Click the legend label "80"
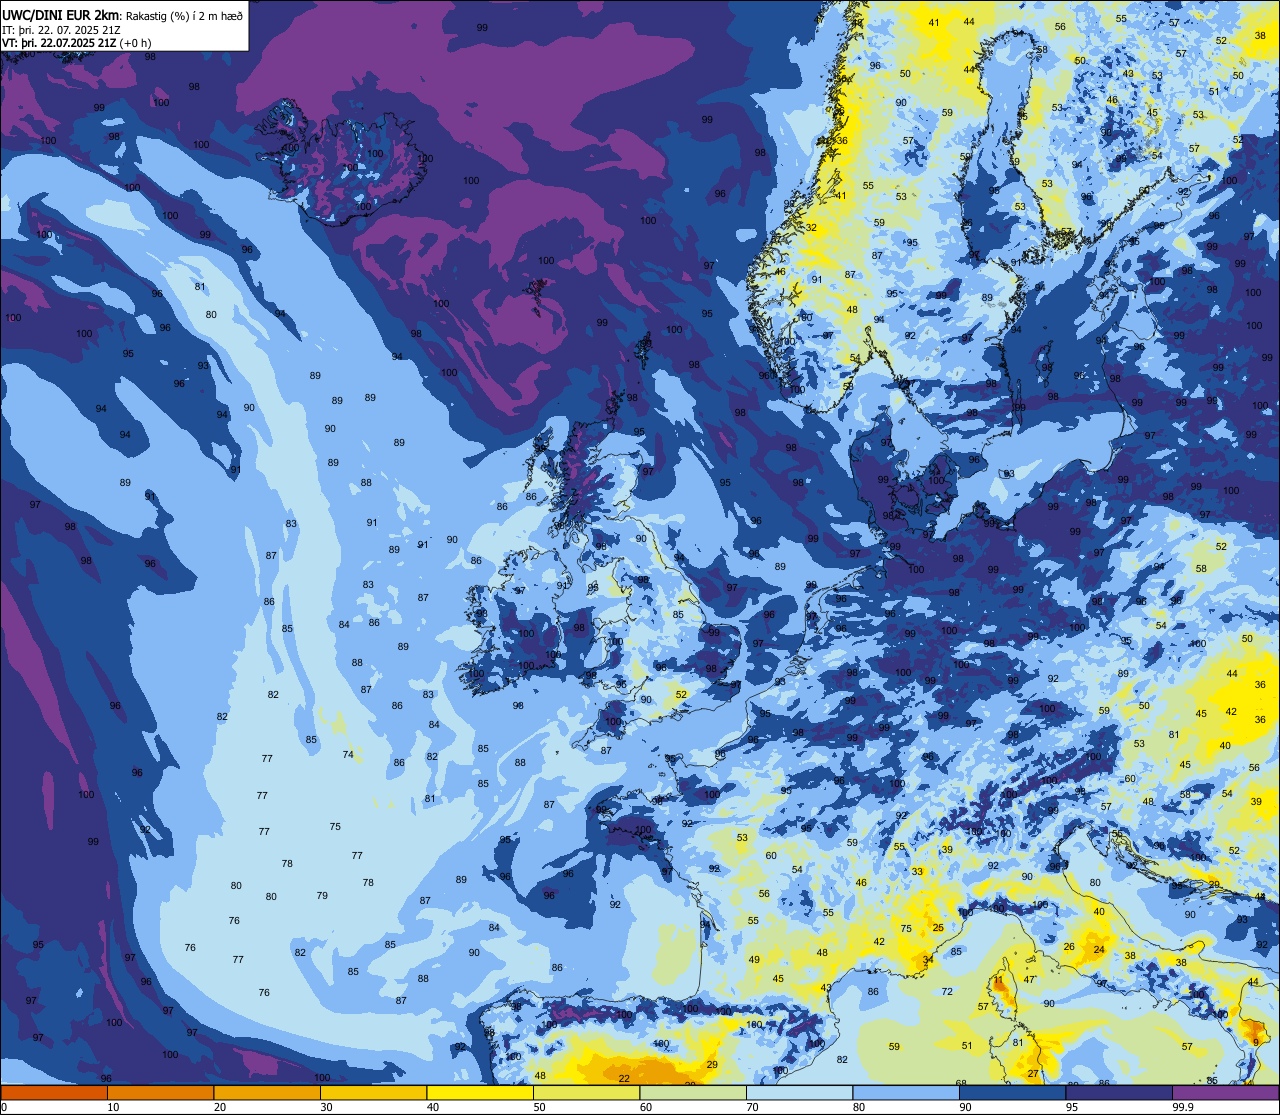The height and width of the screenshot is (1115, 1280). click(859, 1107)
